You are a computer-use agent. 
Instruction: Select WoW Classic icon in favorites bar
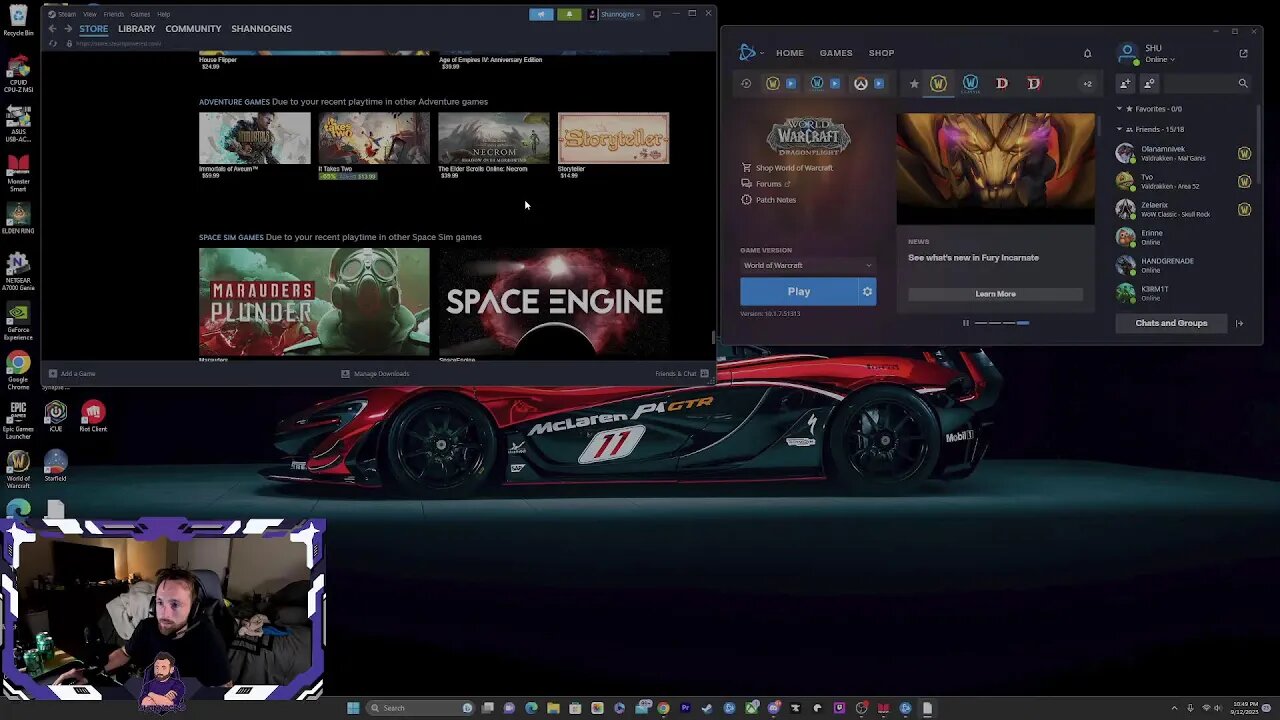(x=970, y=84)
